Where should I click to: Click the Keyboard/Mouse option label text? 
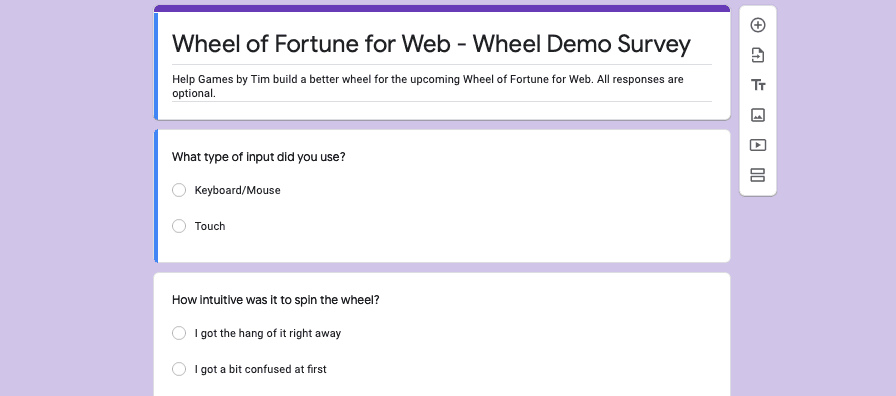pos(237,190)
